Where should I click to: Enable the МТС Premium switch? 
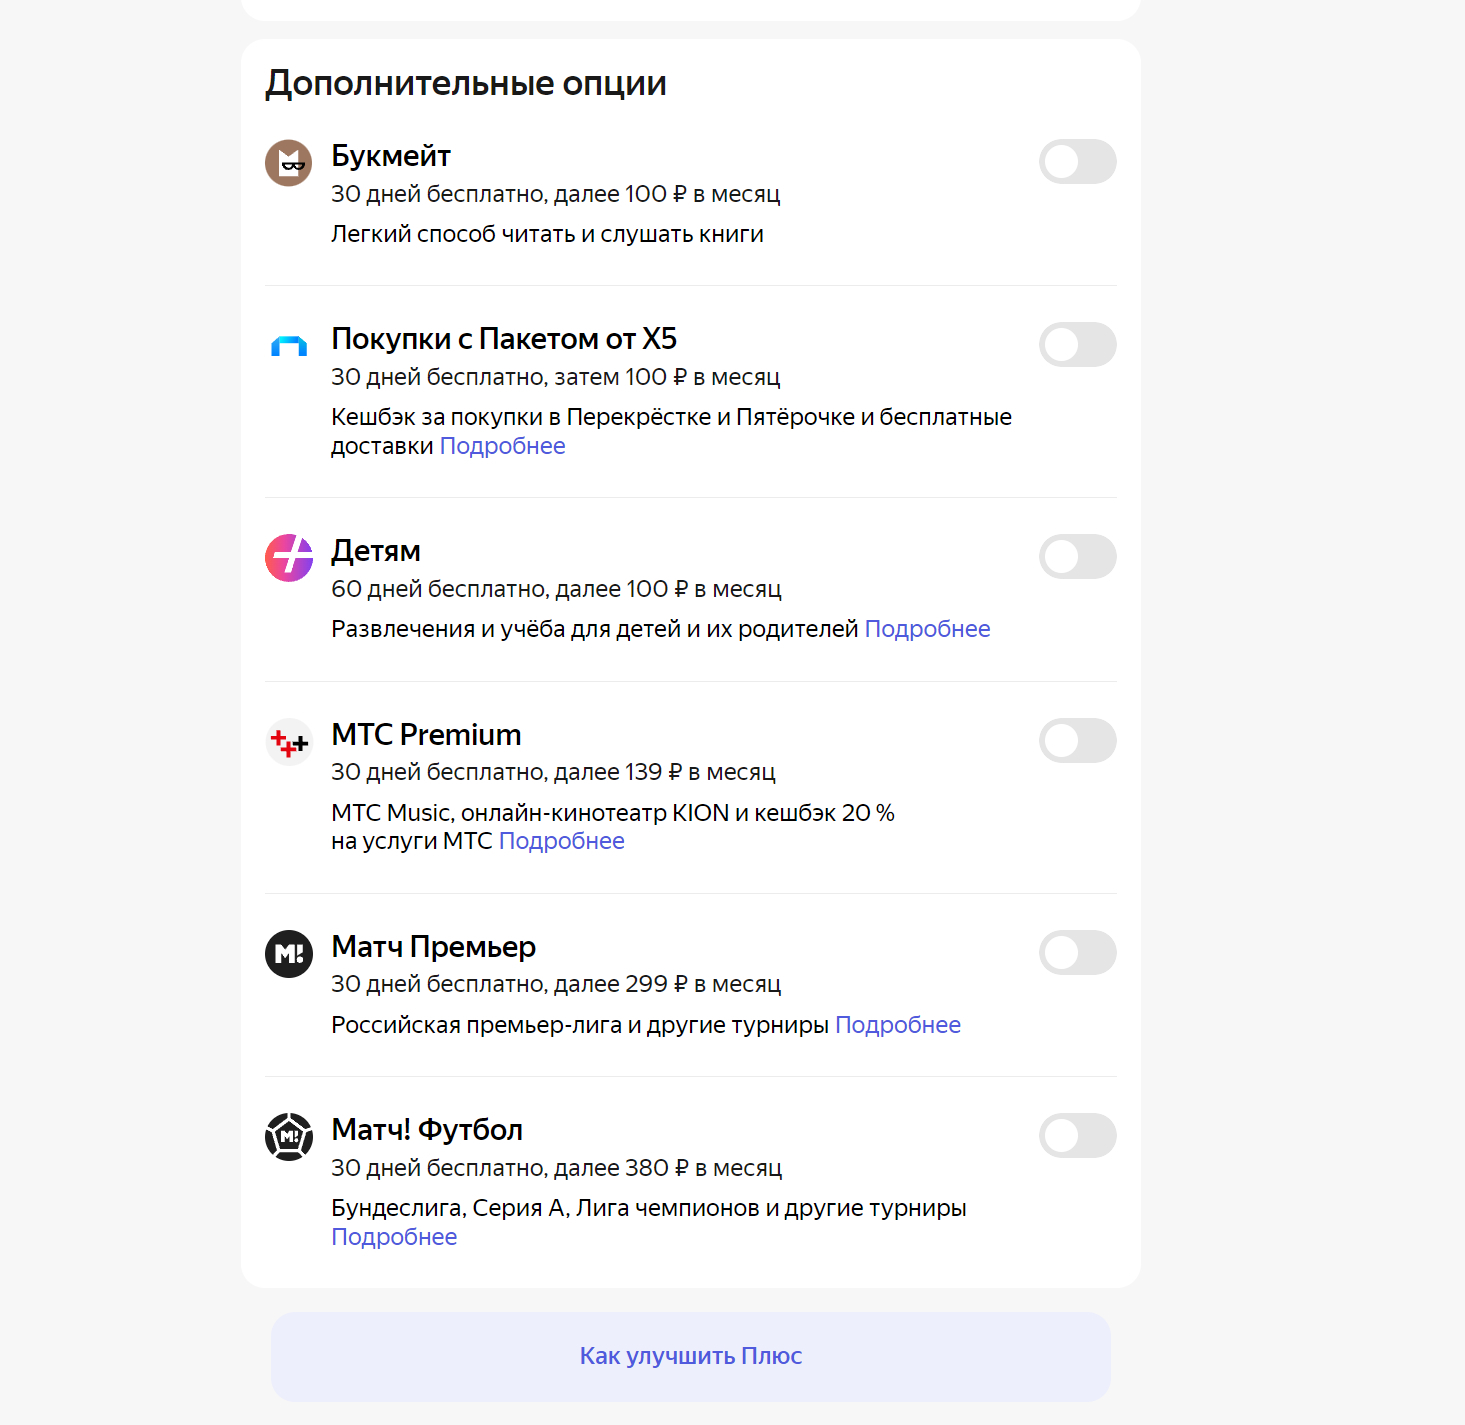[x=1078, y=741]
